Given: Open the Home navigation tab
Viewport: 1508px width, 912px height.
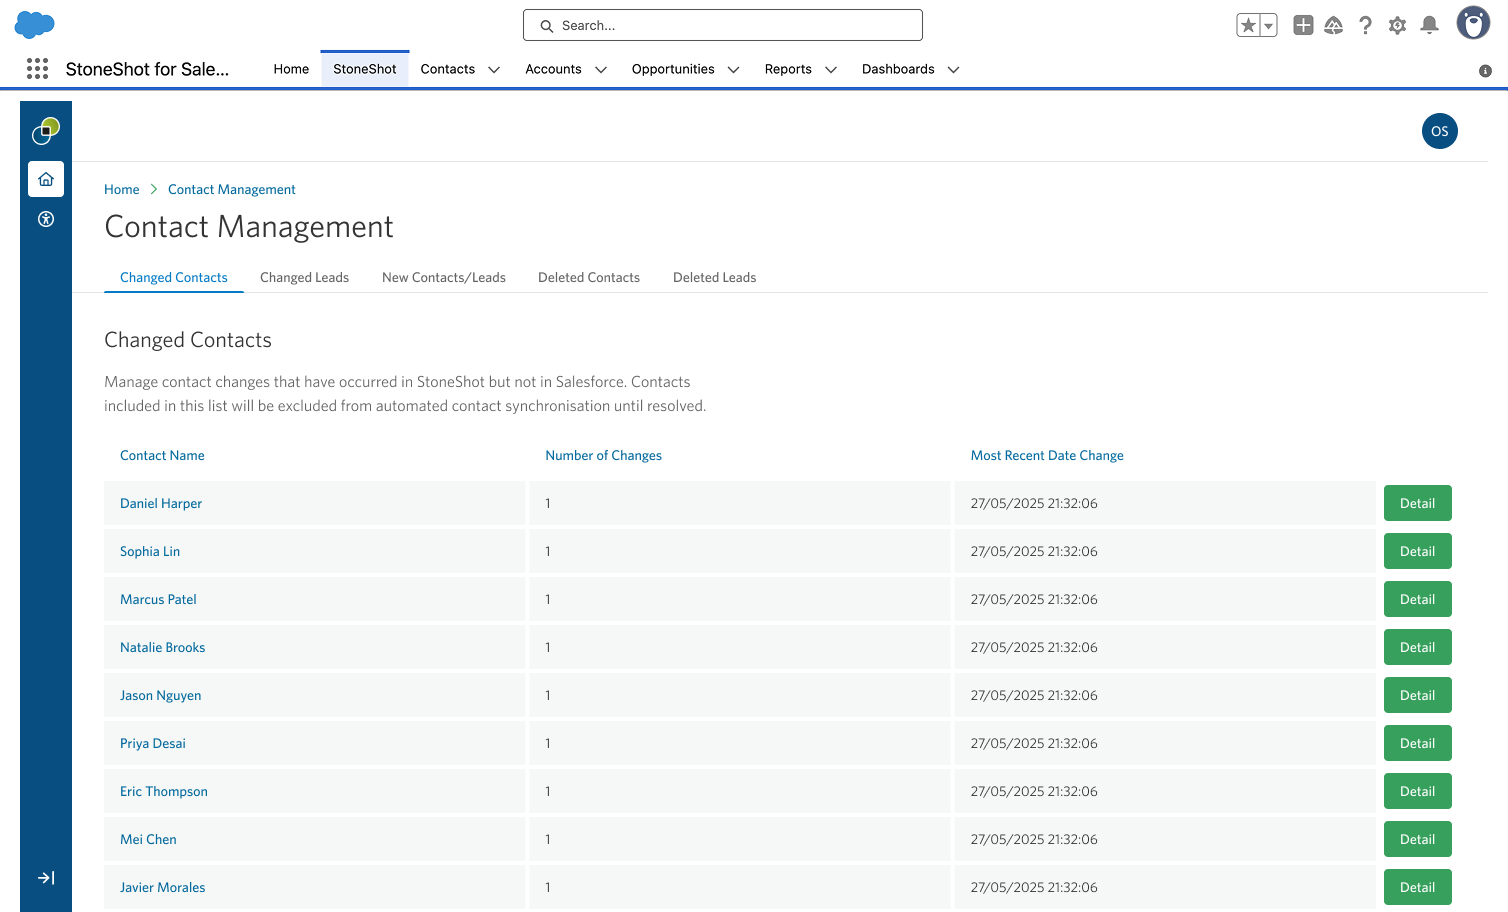Looking at the screenshot, I should point(291,69).
